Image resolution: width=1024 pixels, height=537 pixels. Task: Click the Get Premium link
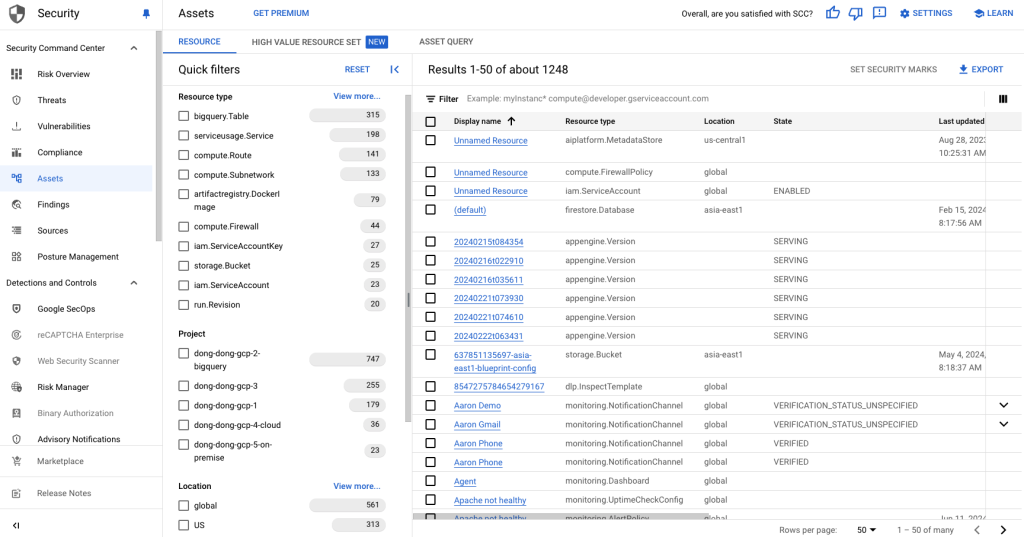(x=281, y=13)
